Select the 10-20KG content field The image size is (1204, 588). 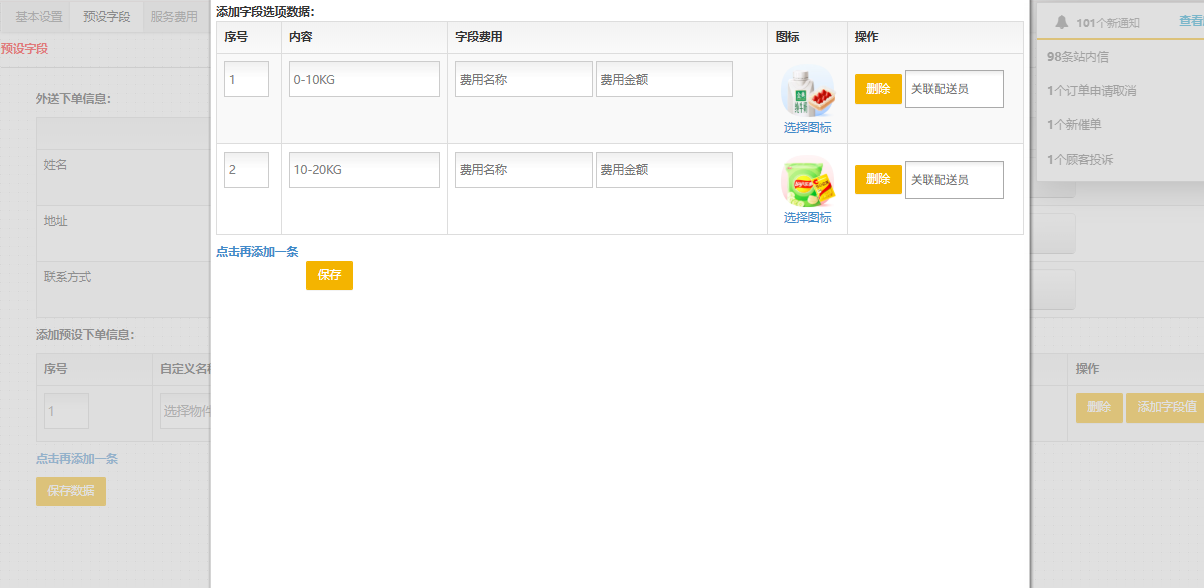coord(364,170)
